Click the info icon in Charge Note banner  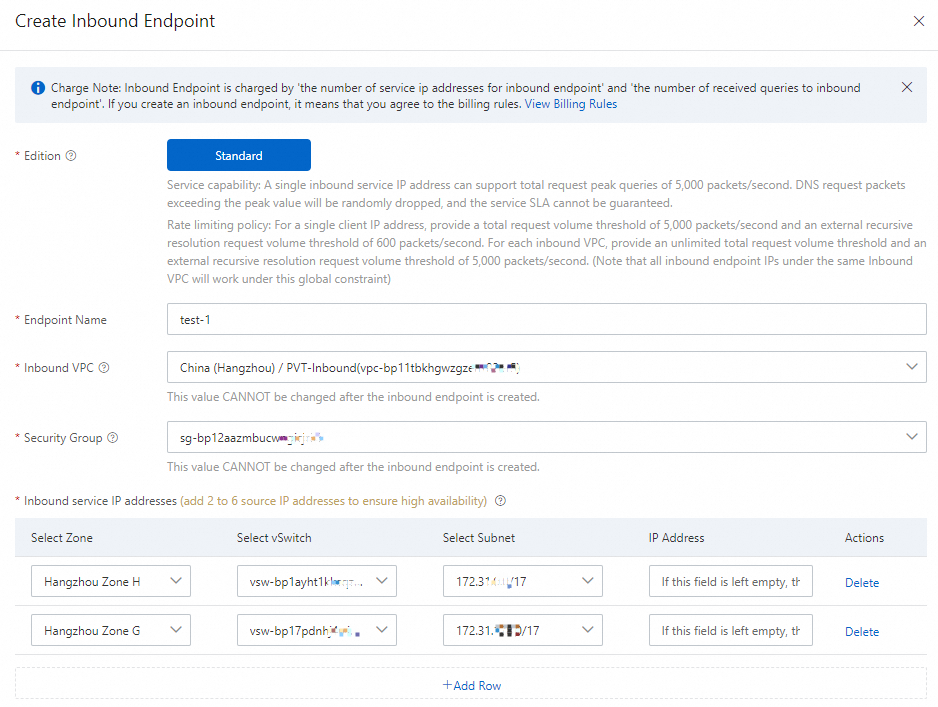[x=38, y=88]
